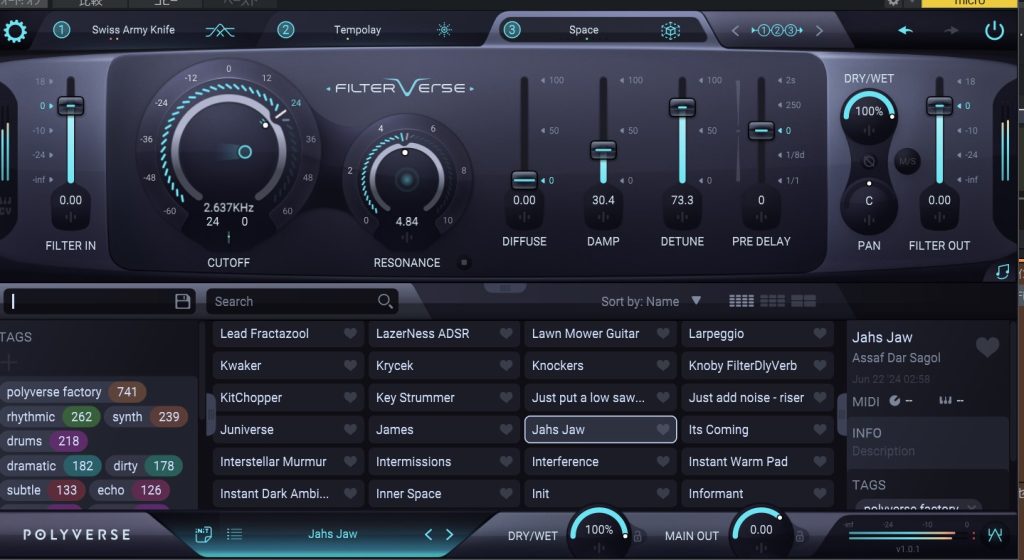Click the Tempolay filter type icon
Viewport: 1024px width, 560px height.
(444, 30)
